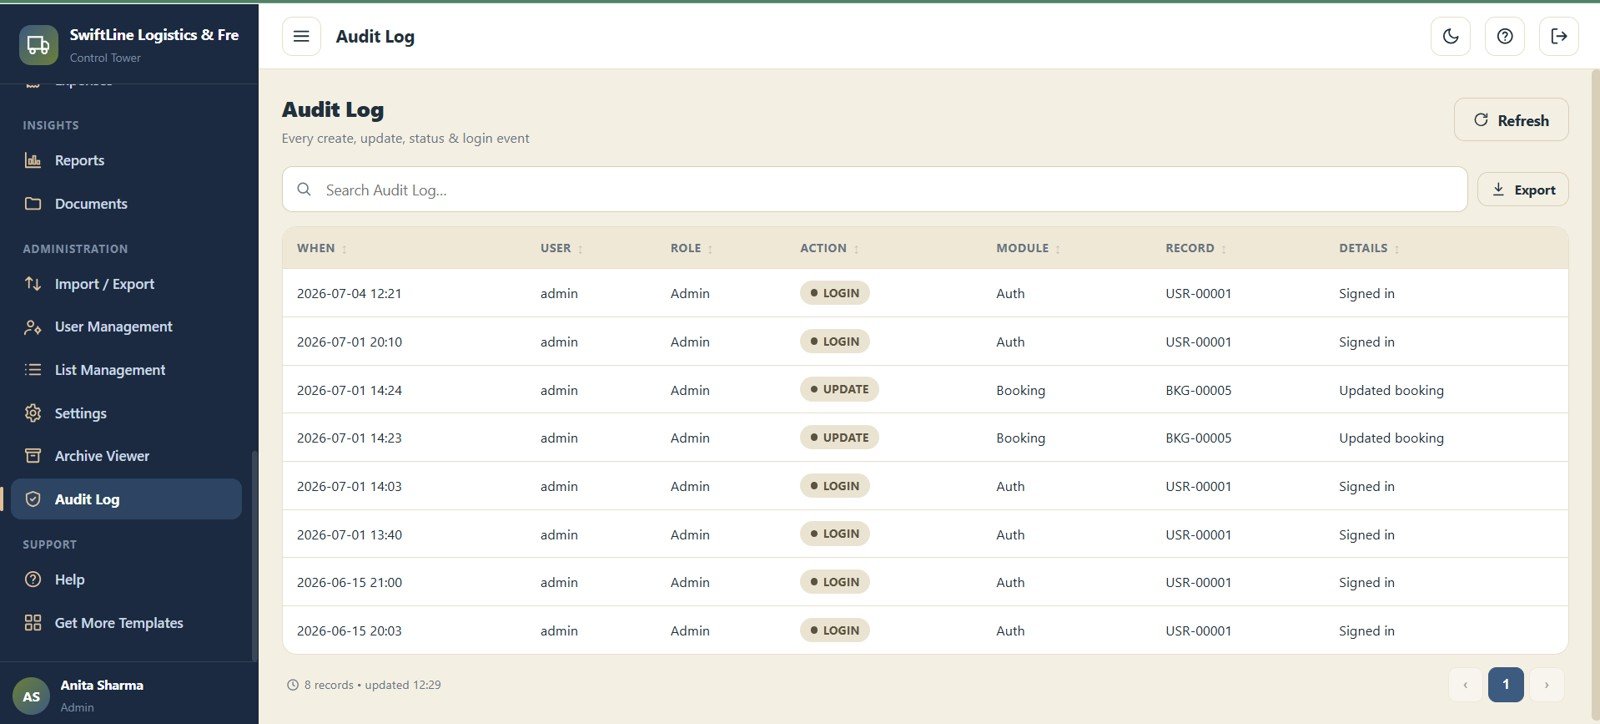The image size is (1600, 724).
Task: Refresh the audit log
Action: click(1511, 120)
